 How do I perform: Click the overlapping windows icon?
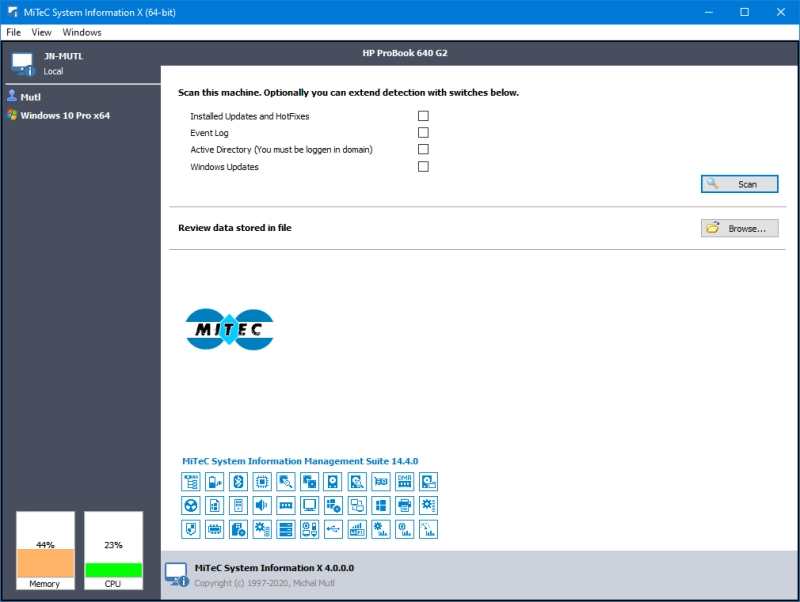(x=309, y=482)
